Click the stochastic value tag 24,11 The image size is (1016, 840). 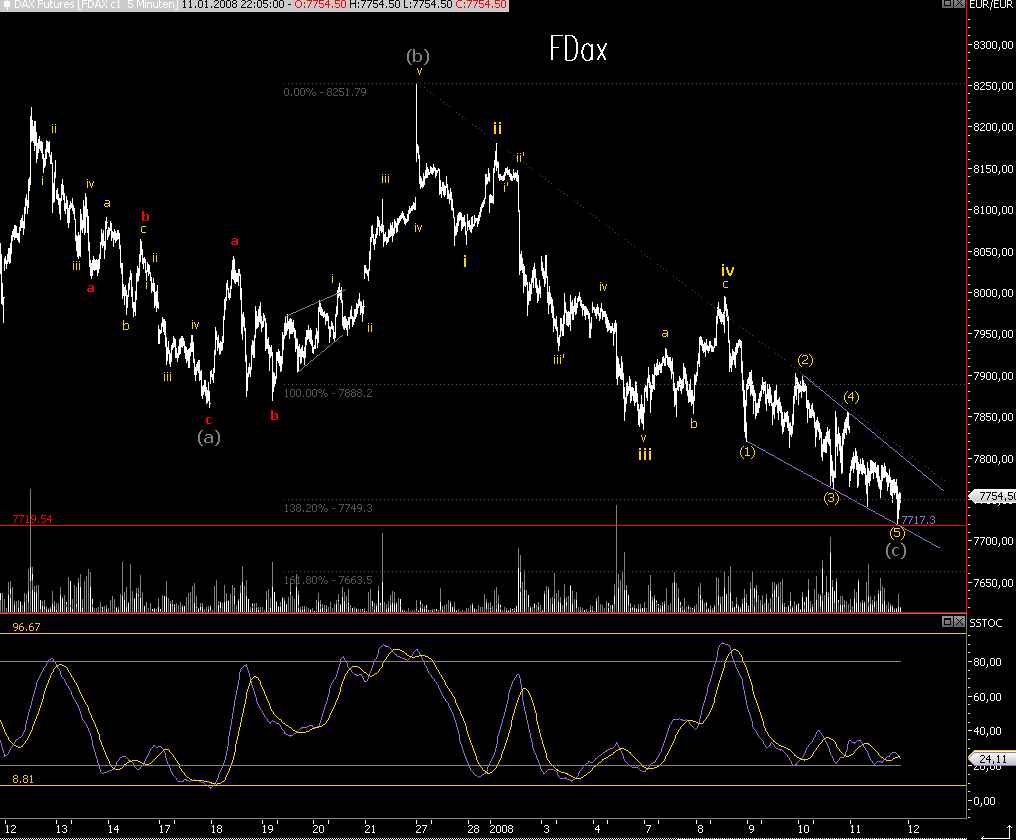click(992, 758)
